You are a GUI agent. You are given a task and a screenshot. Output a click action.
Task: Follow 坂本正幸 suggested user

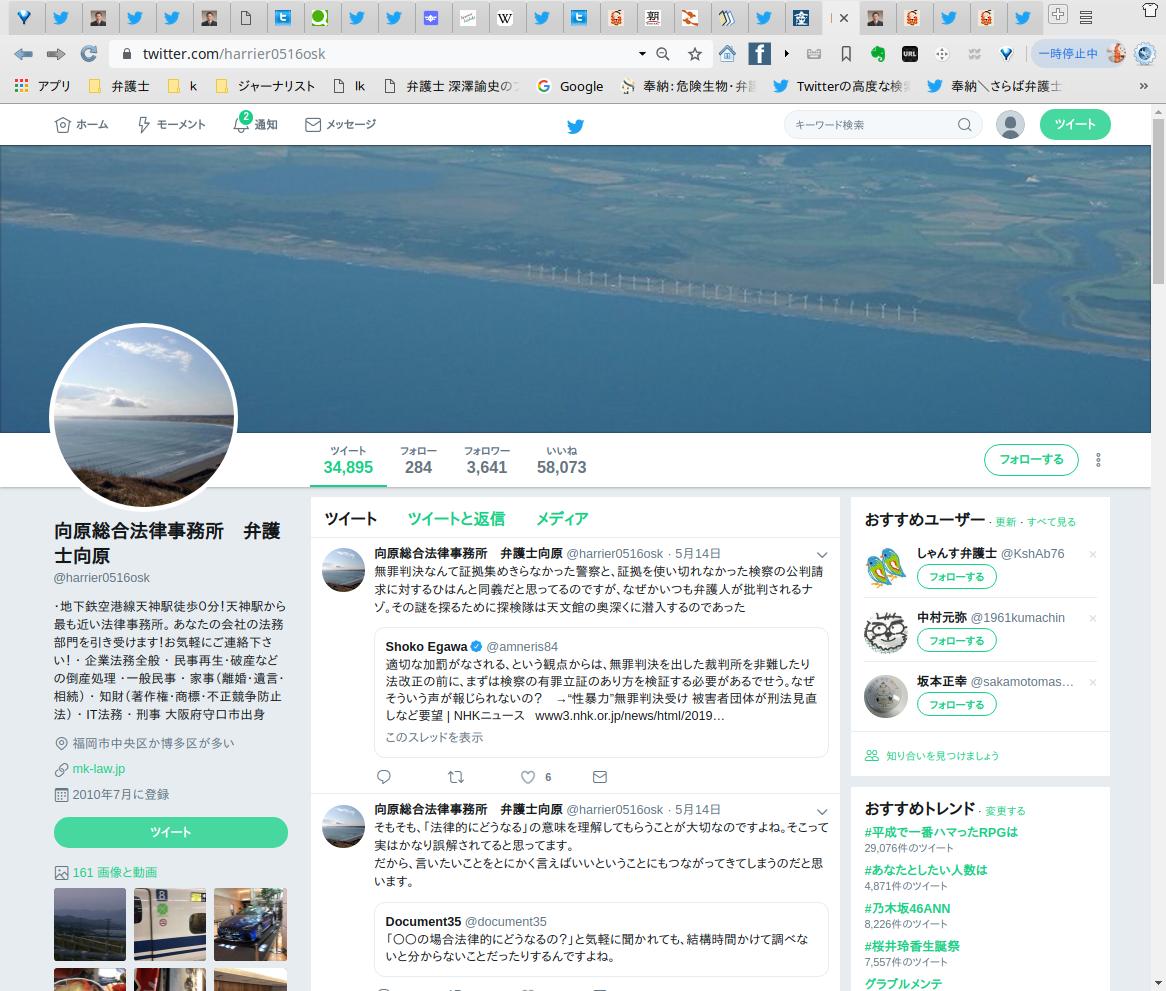click(956, 705)
